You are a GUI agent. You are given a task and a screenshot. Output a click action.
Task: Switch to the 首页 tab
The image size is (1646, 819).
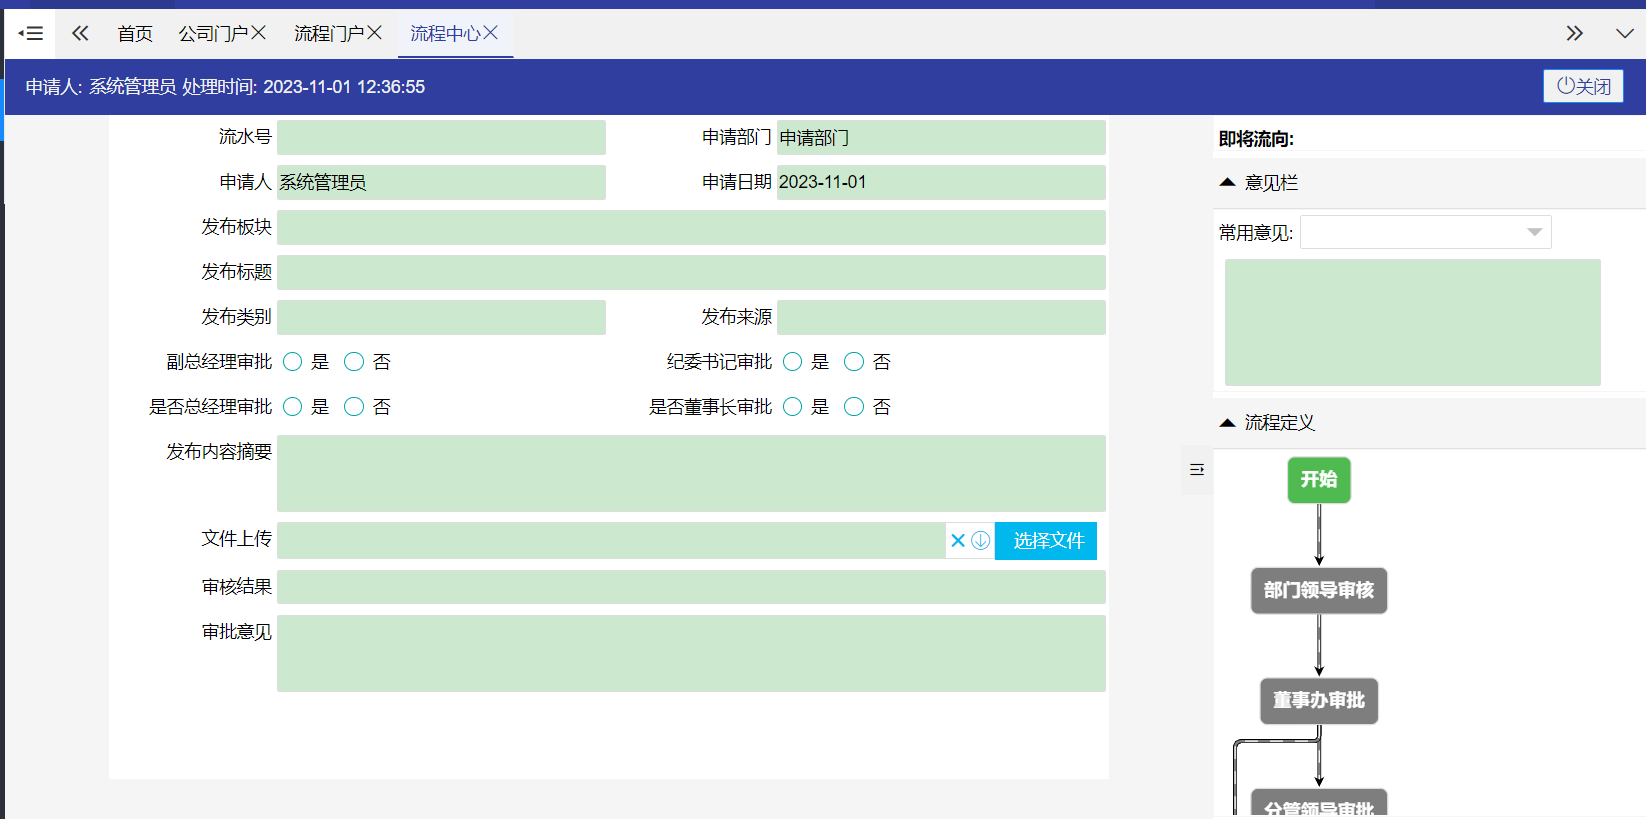click(135, 33)
